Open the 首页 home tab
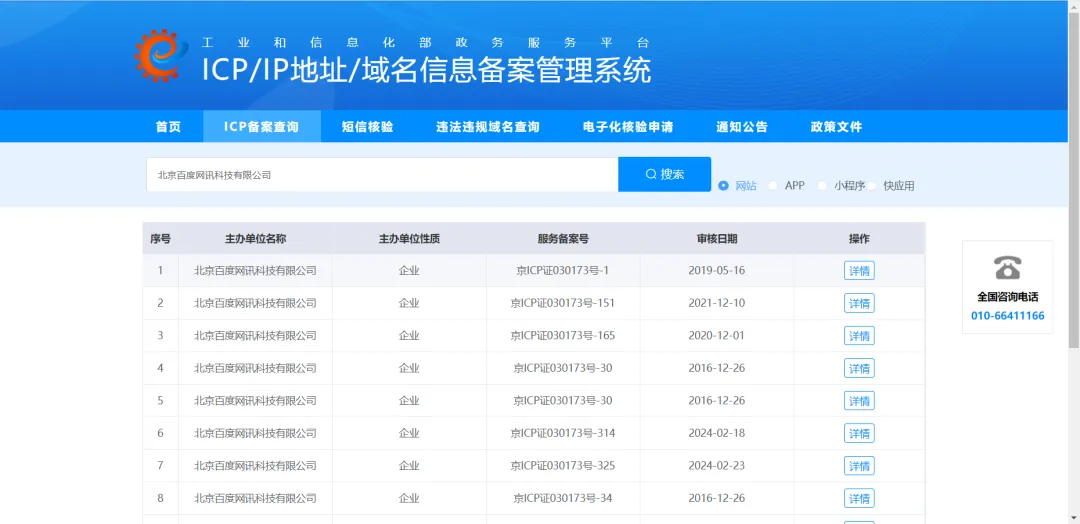This screenshot has width=1080, height=524. pos(168,127)
